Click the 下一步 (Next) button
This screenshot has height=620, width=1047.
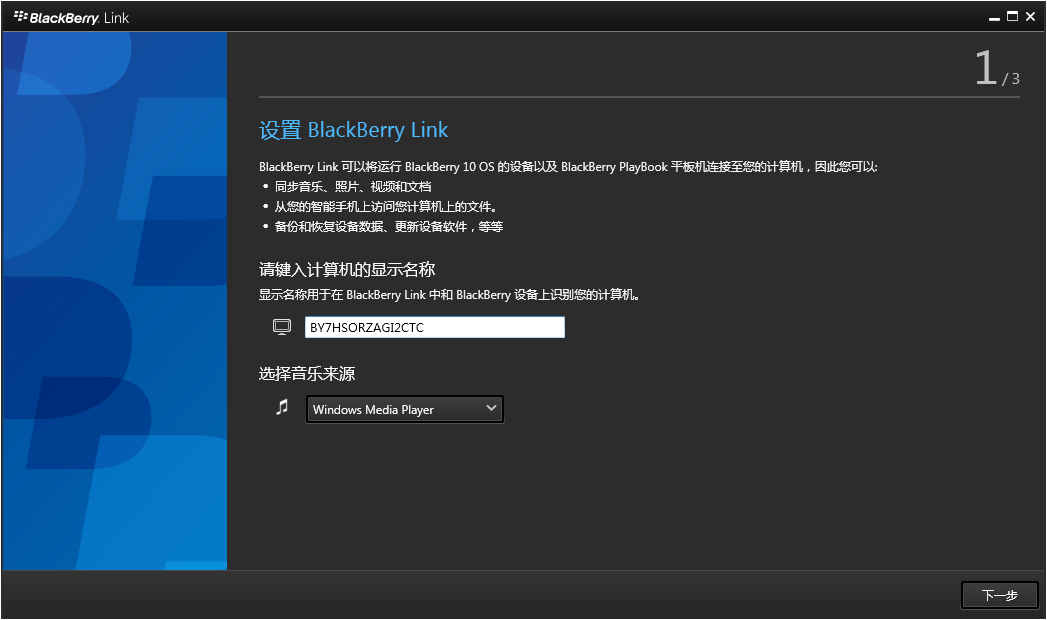point(1000,595)
